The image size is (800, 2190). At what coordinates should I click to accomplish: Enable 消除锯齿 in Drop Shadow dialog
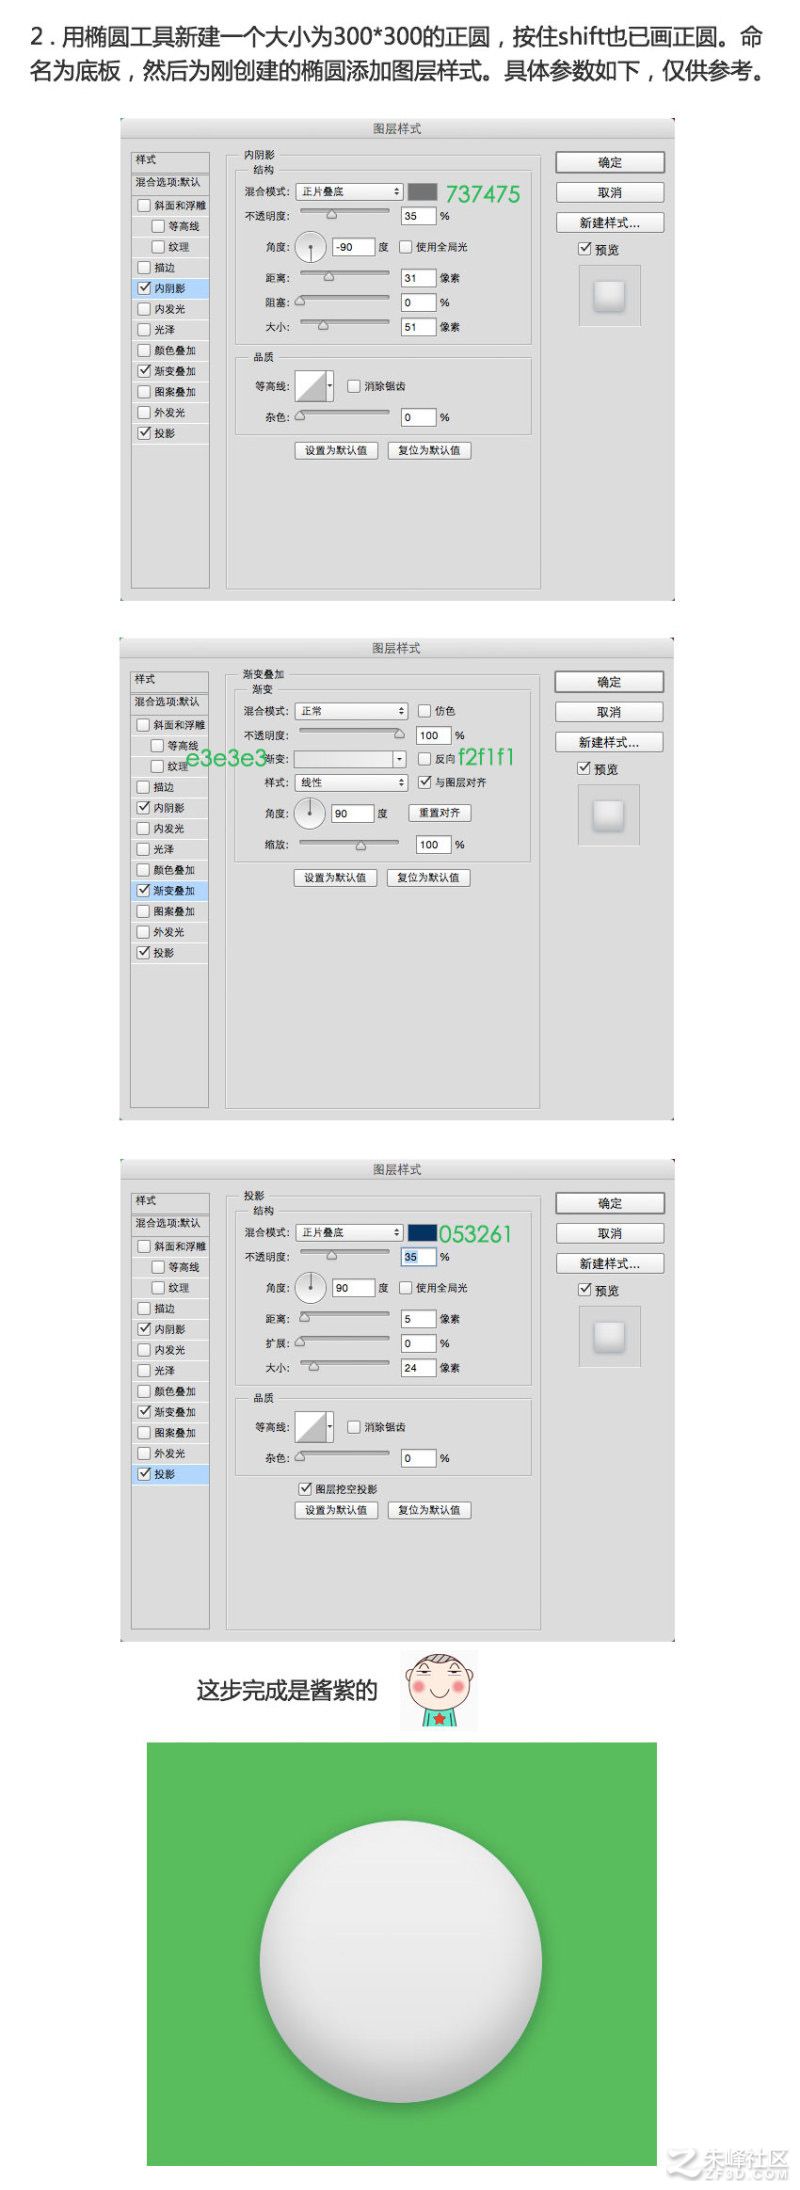coord(354,1427)
